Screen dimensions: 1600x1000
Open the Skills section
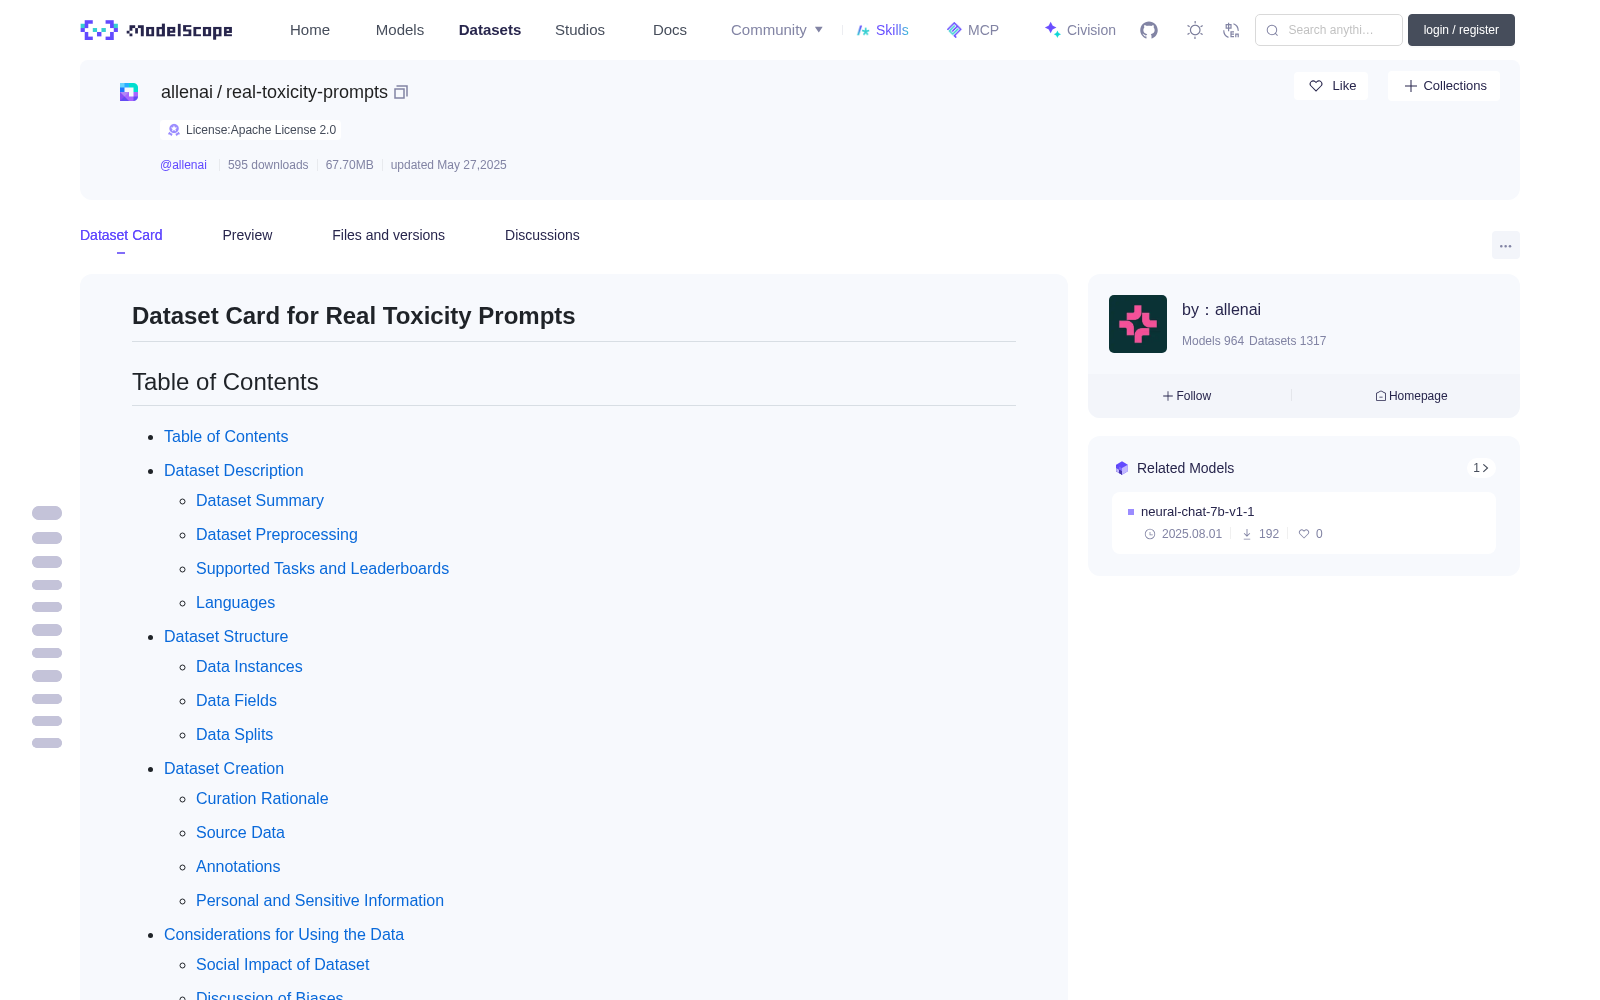[883, 30]
